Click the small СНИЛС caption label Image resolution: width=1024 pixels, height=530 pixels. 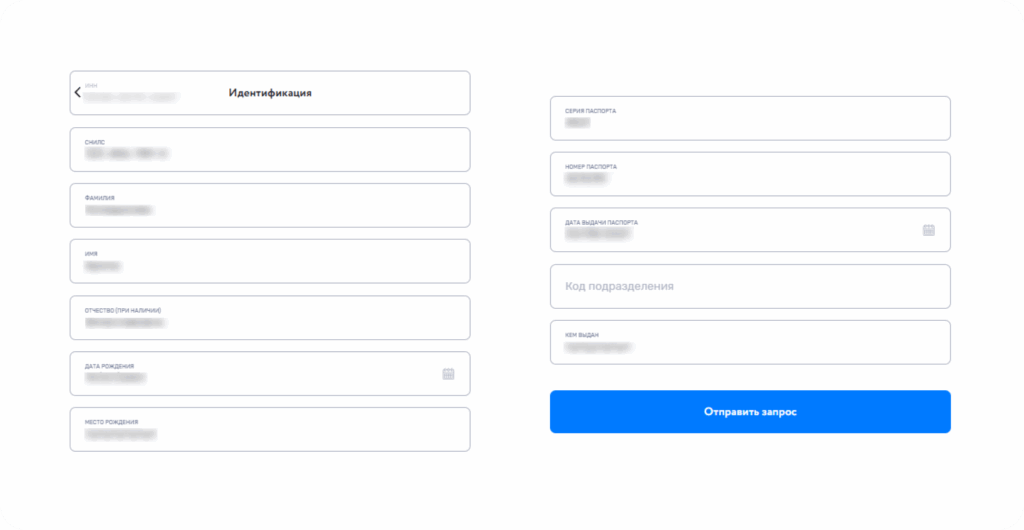pyautogui.click(x=95, y=142)
